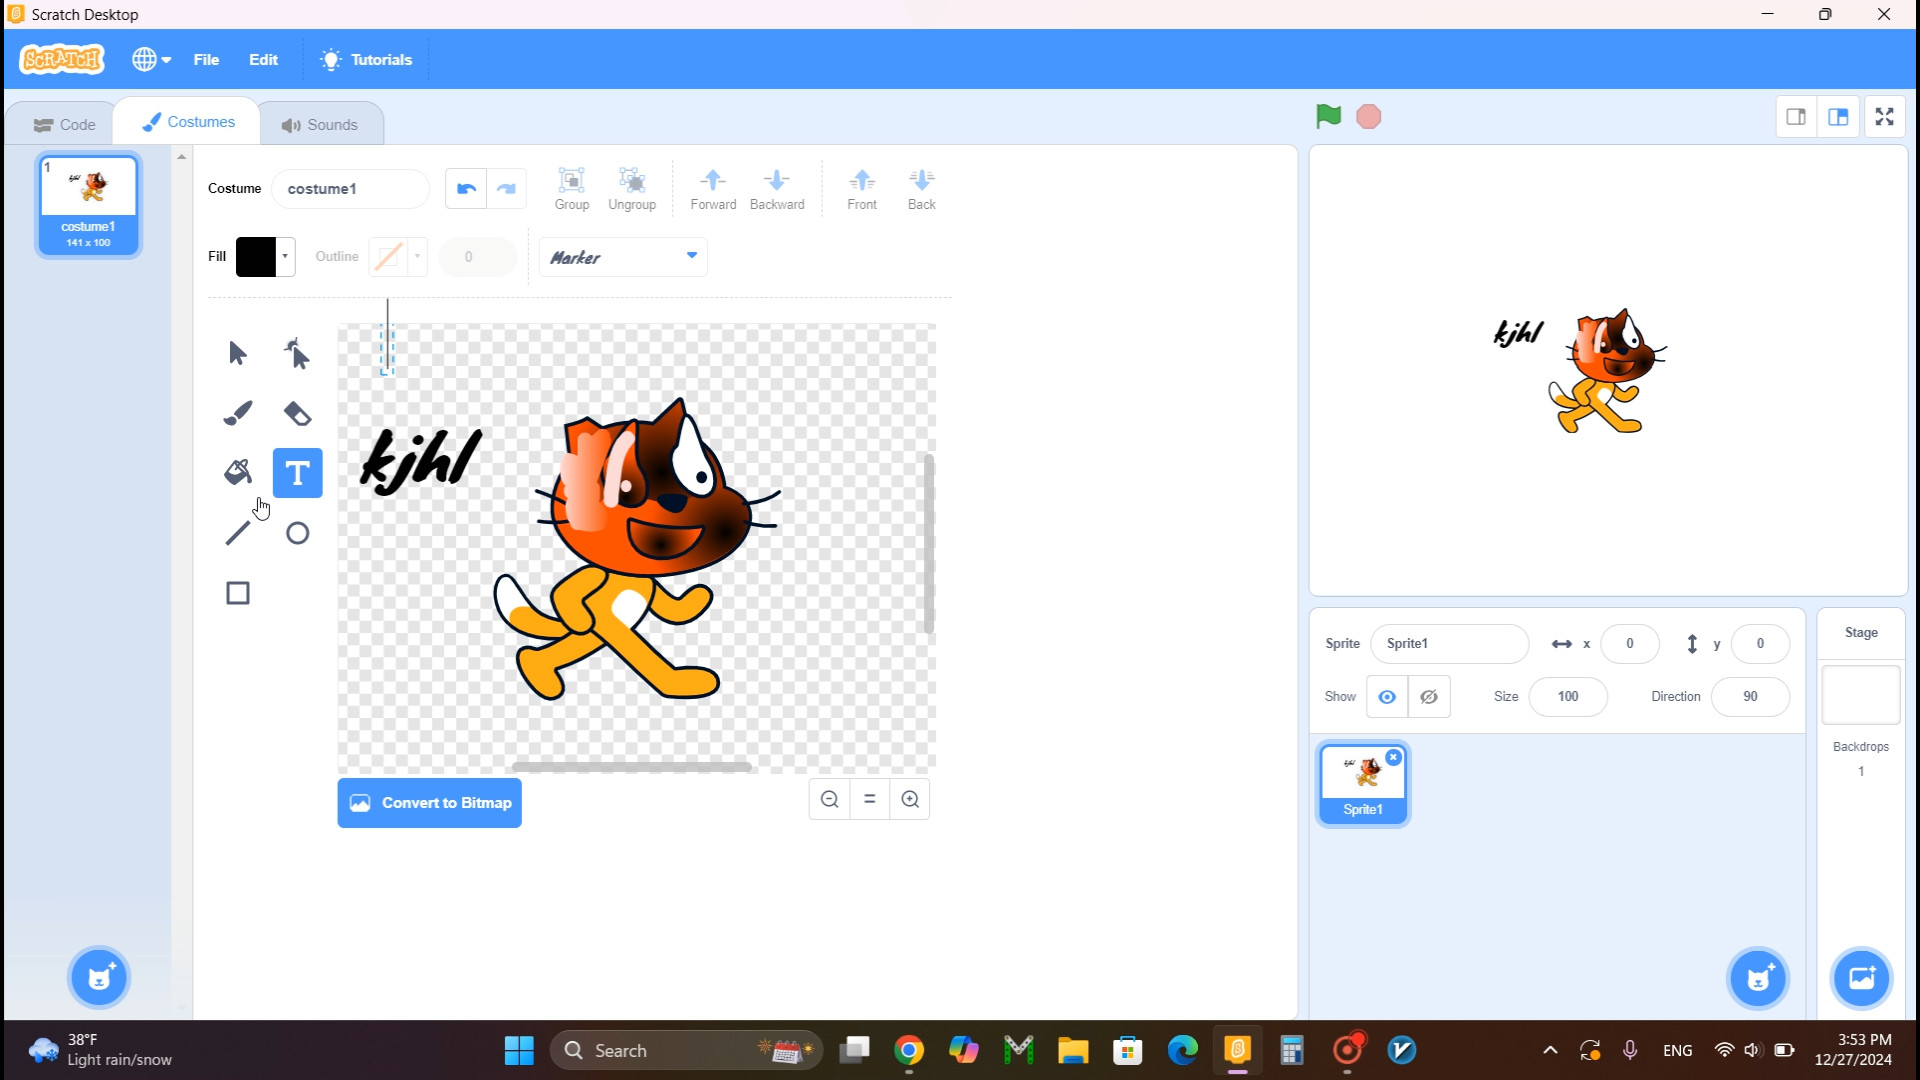Send selection to Back
1920x1080 pixels.
pos(922,189)
